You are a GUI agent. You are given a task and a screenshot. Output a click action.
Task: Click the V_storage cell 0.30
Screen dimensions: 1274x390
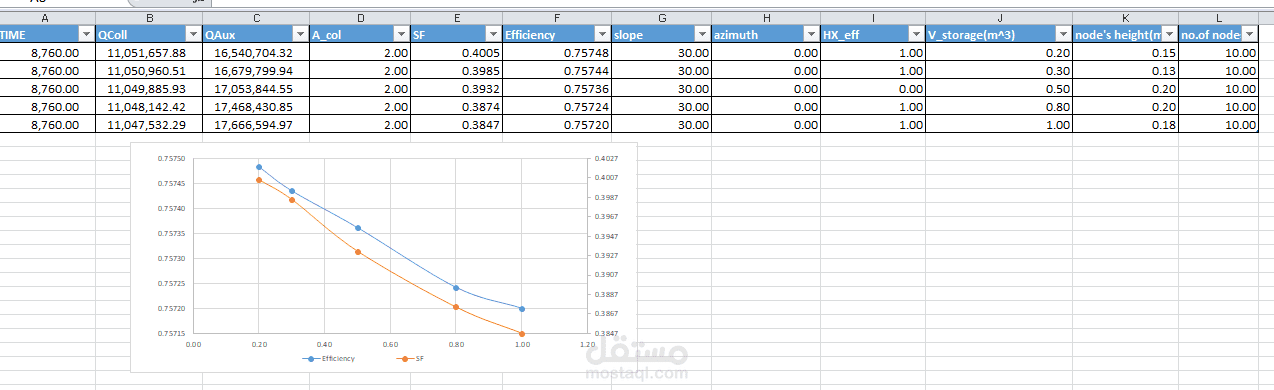click(x=998, y=71)
